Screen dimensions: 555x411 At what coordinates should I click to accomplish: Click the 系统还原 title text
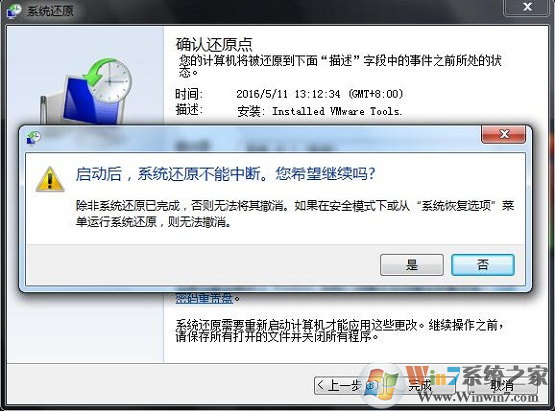50,11
